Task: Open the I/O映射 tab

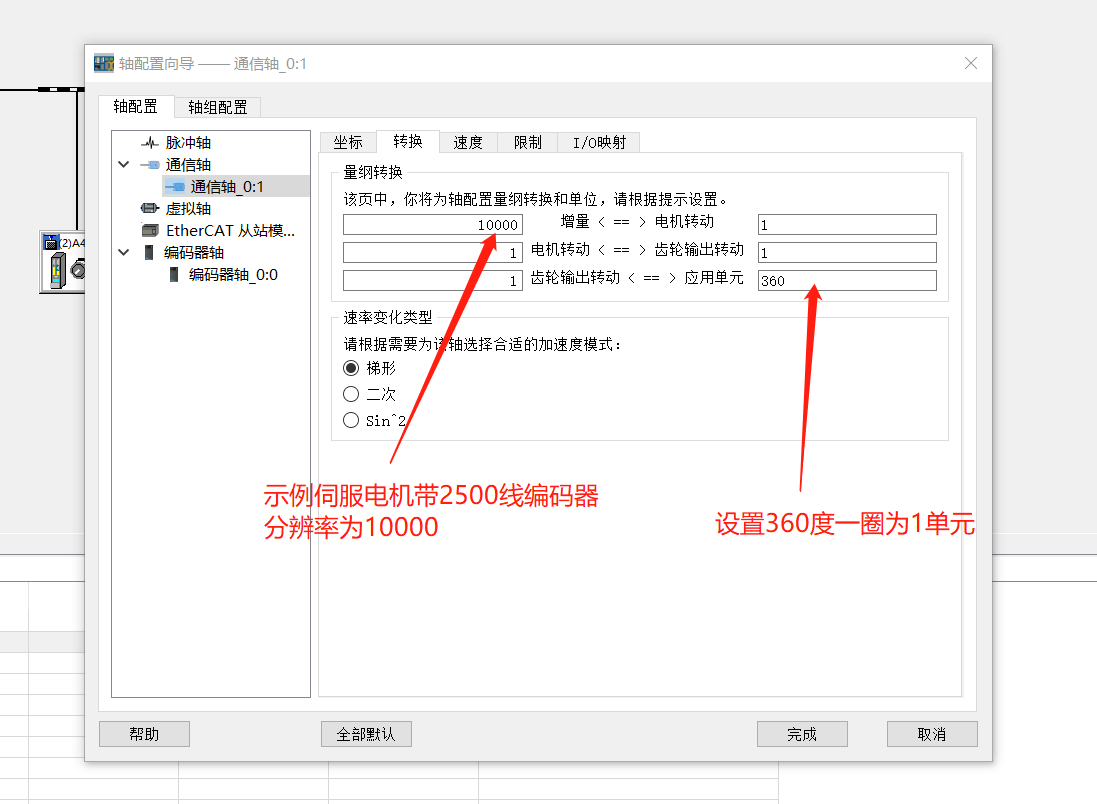Action: [x=599, y=143]
